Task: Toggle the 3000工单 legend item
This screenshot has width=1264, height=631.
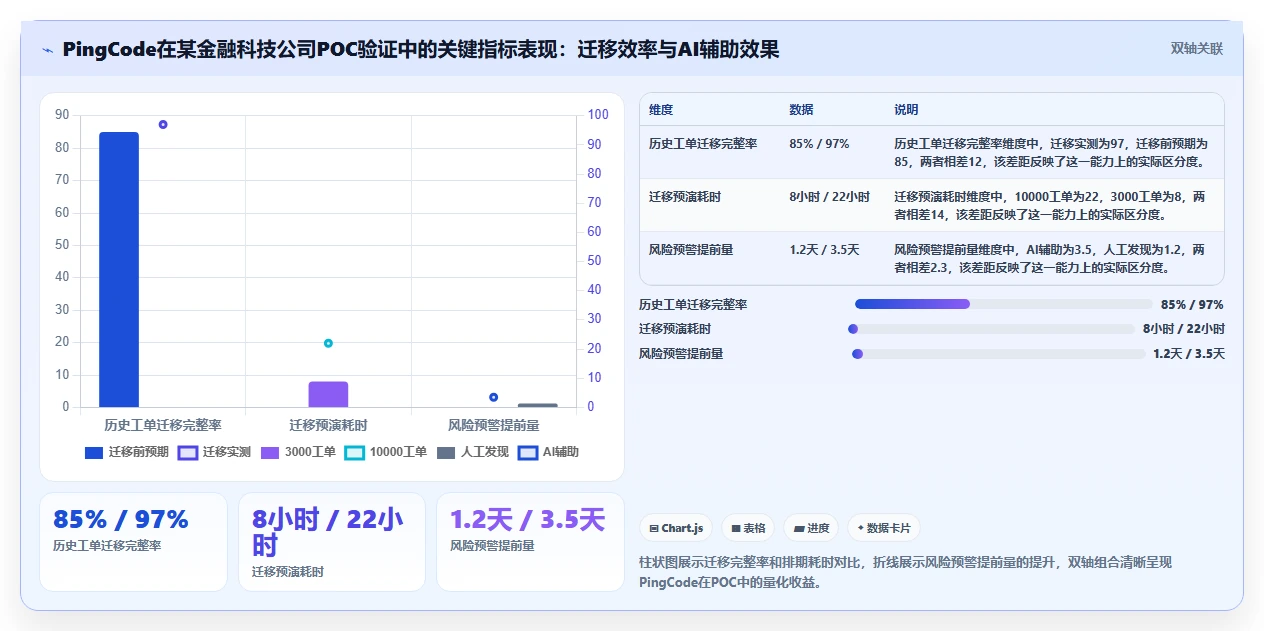Action: point(298,452)
